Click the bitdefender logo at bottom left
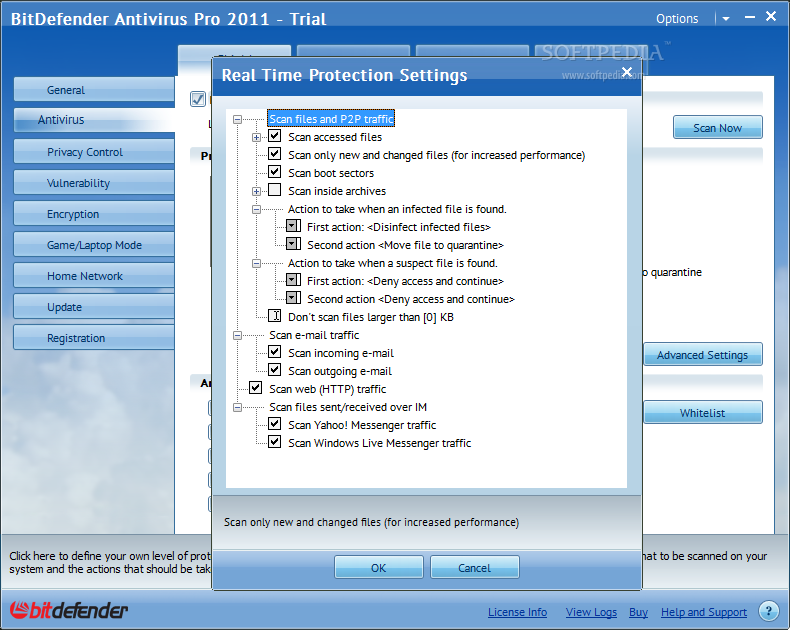The width and height of the screenshot is (790, 630). pos(69,610)
